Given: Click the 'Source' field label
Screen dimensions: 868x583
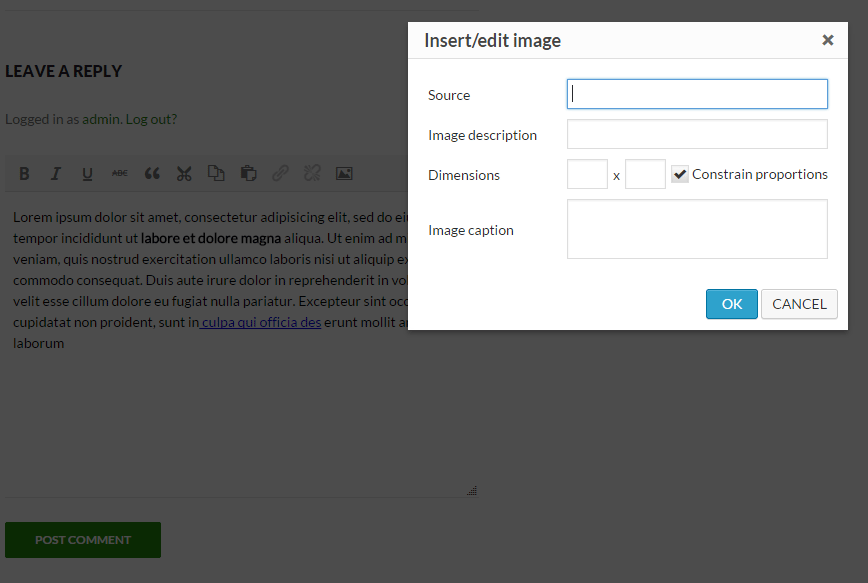Looking at the screenshot, I should tap(449, 95).
